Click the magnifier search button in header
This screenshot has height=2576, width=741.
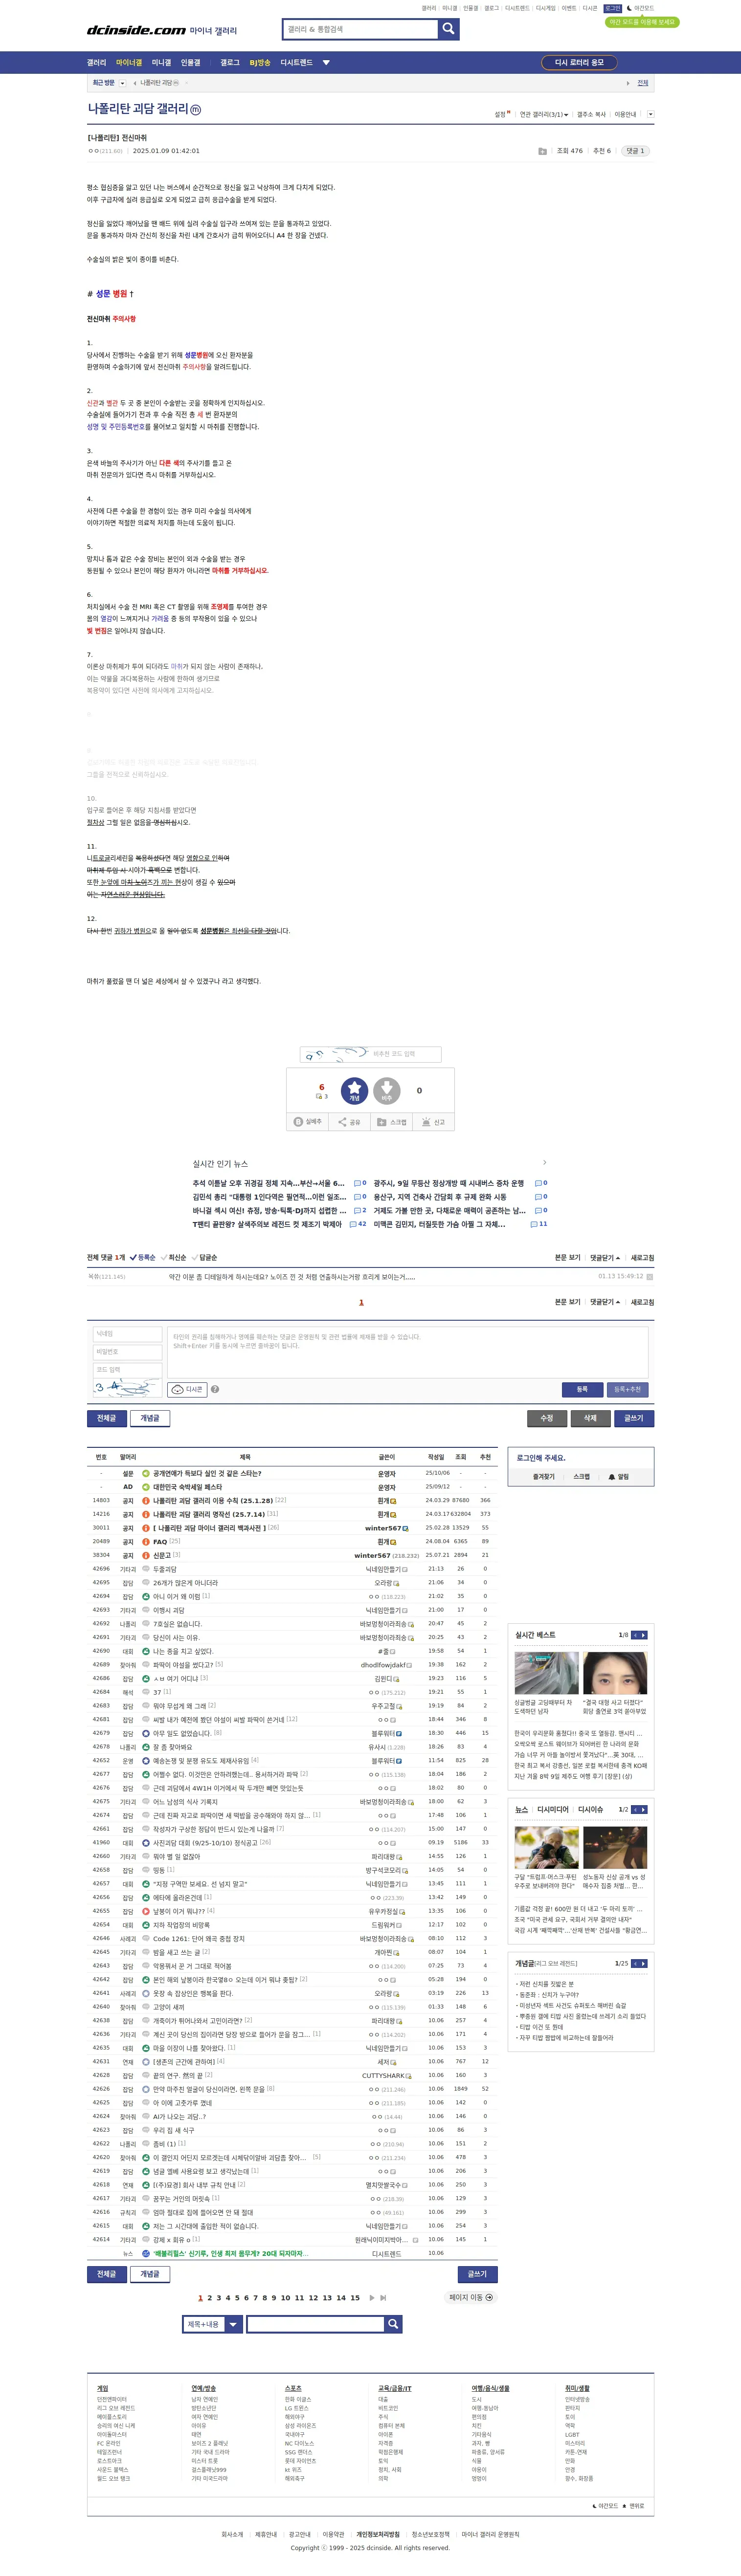click(449, 29)
